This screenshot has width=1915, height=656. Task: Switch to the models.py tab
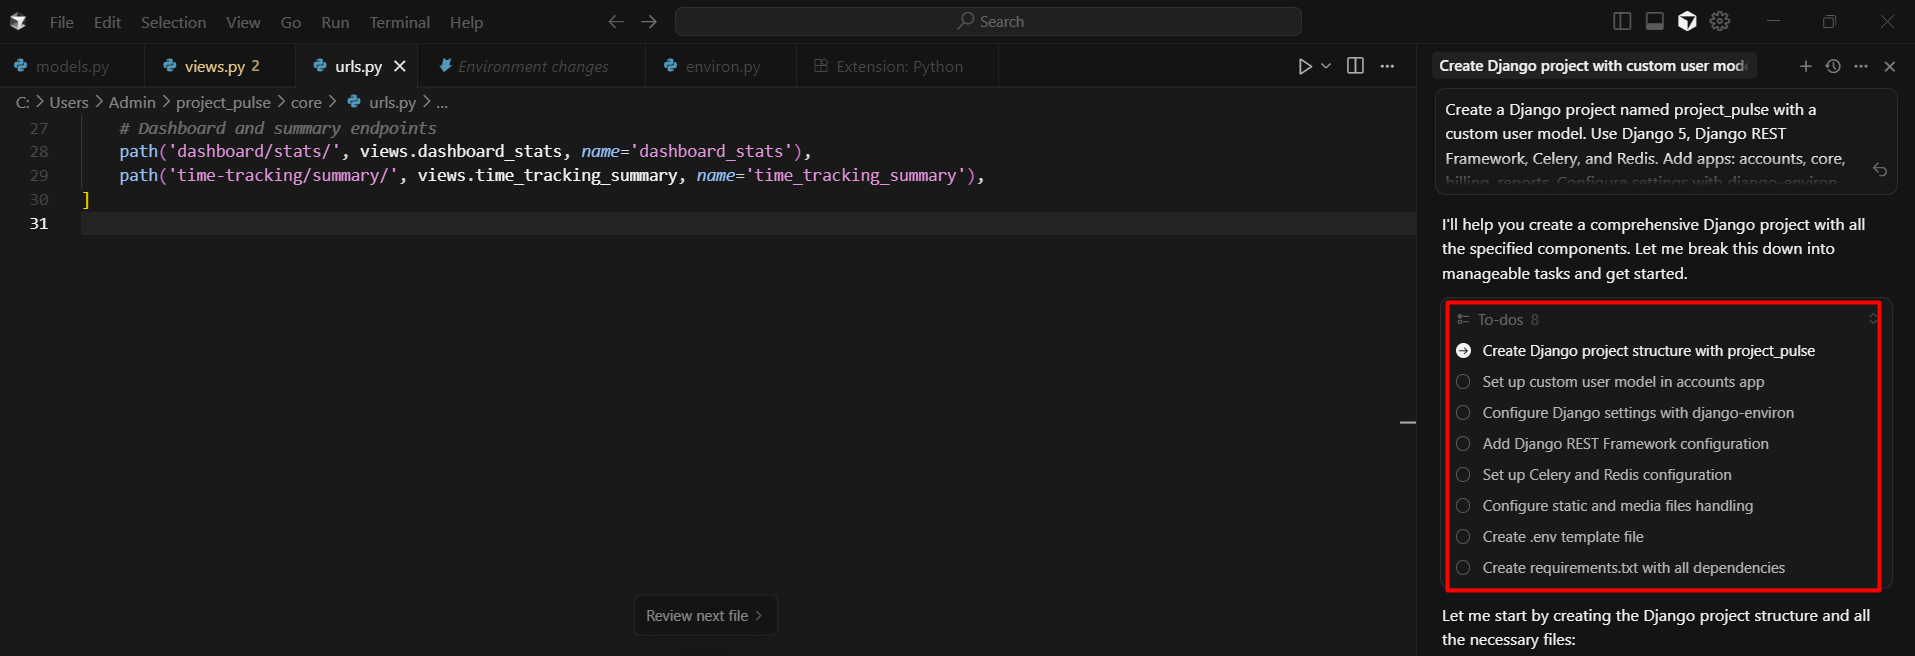(x=72, y=66)
